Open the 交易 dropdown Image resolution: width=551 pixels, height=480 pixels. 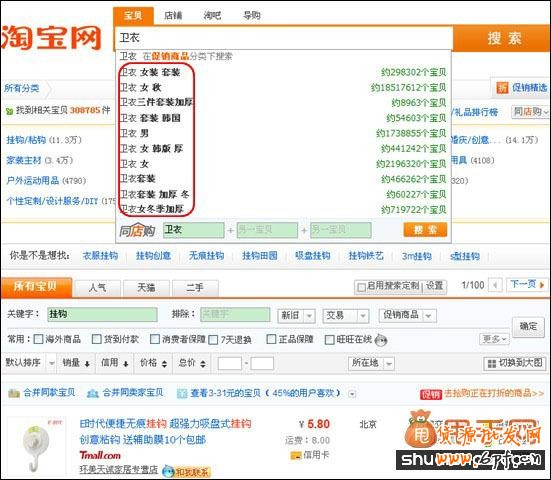[345, 316]
